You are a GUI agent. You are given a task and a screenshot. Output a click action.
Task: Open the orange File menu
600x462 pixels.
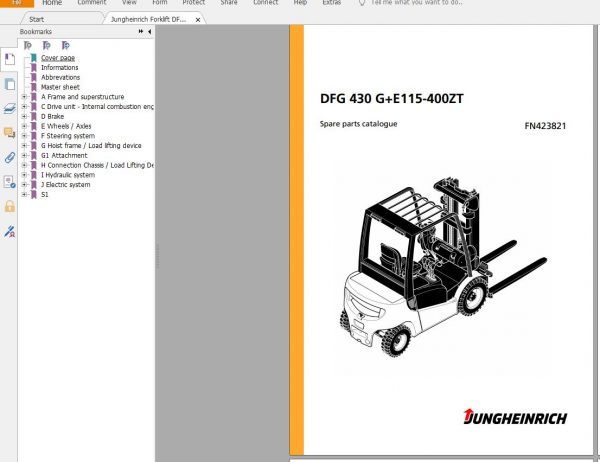click(x=17, y=3)
